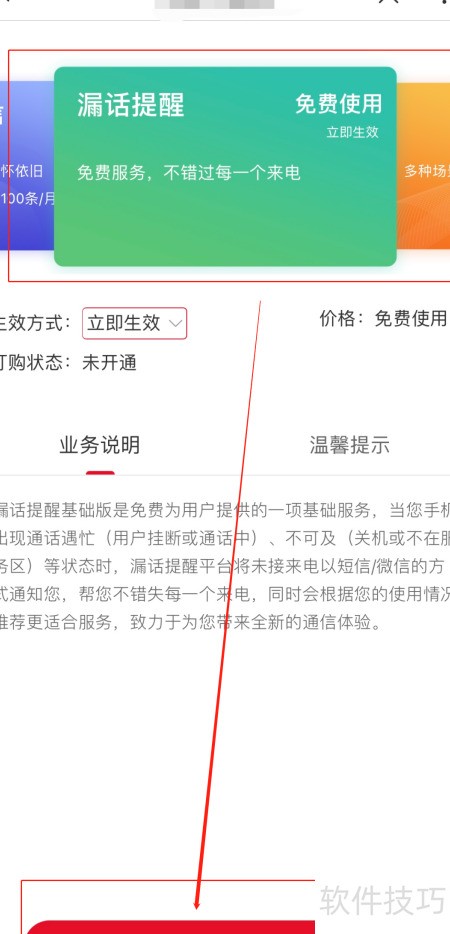Tap the back arrow in top bar

coord(7,2)
